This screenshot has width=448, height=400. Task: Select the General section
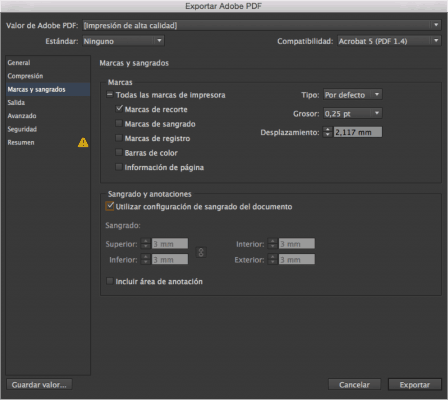point(48,63)
